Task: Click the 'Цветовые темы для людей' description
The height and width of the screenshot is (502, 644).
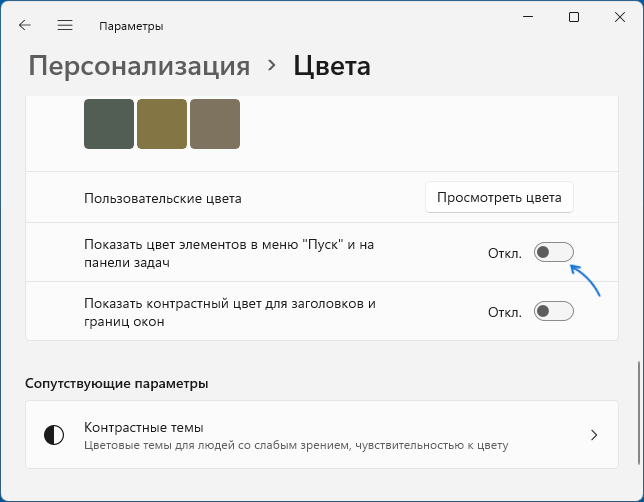Action: 296,445
